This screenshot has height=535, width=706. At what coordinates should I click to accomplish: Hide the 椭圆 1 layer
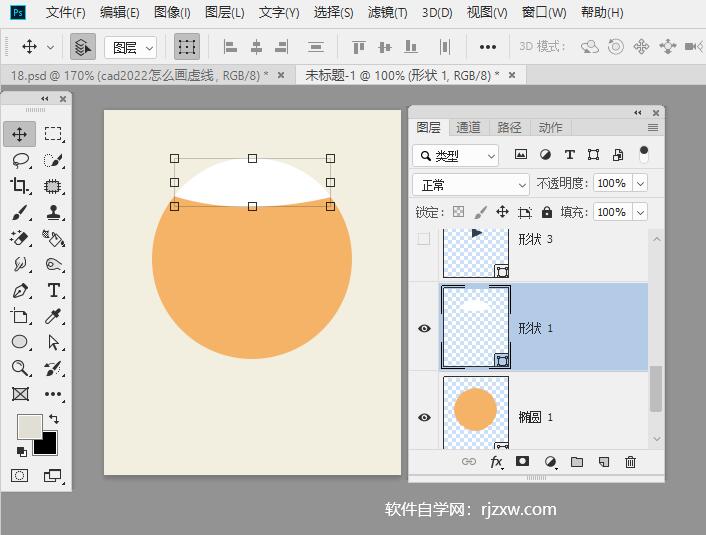pyautogui.click(x=424, y=417)
